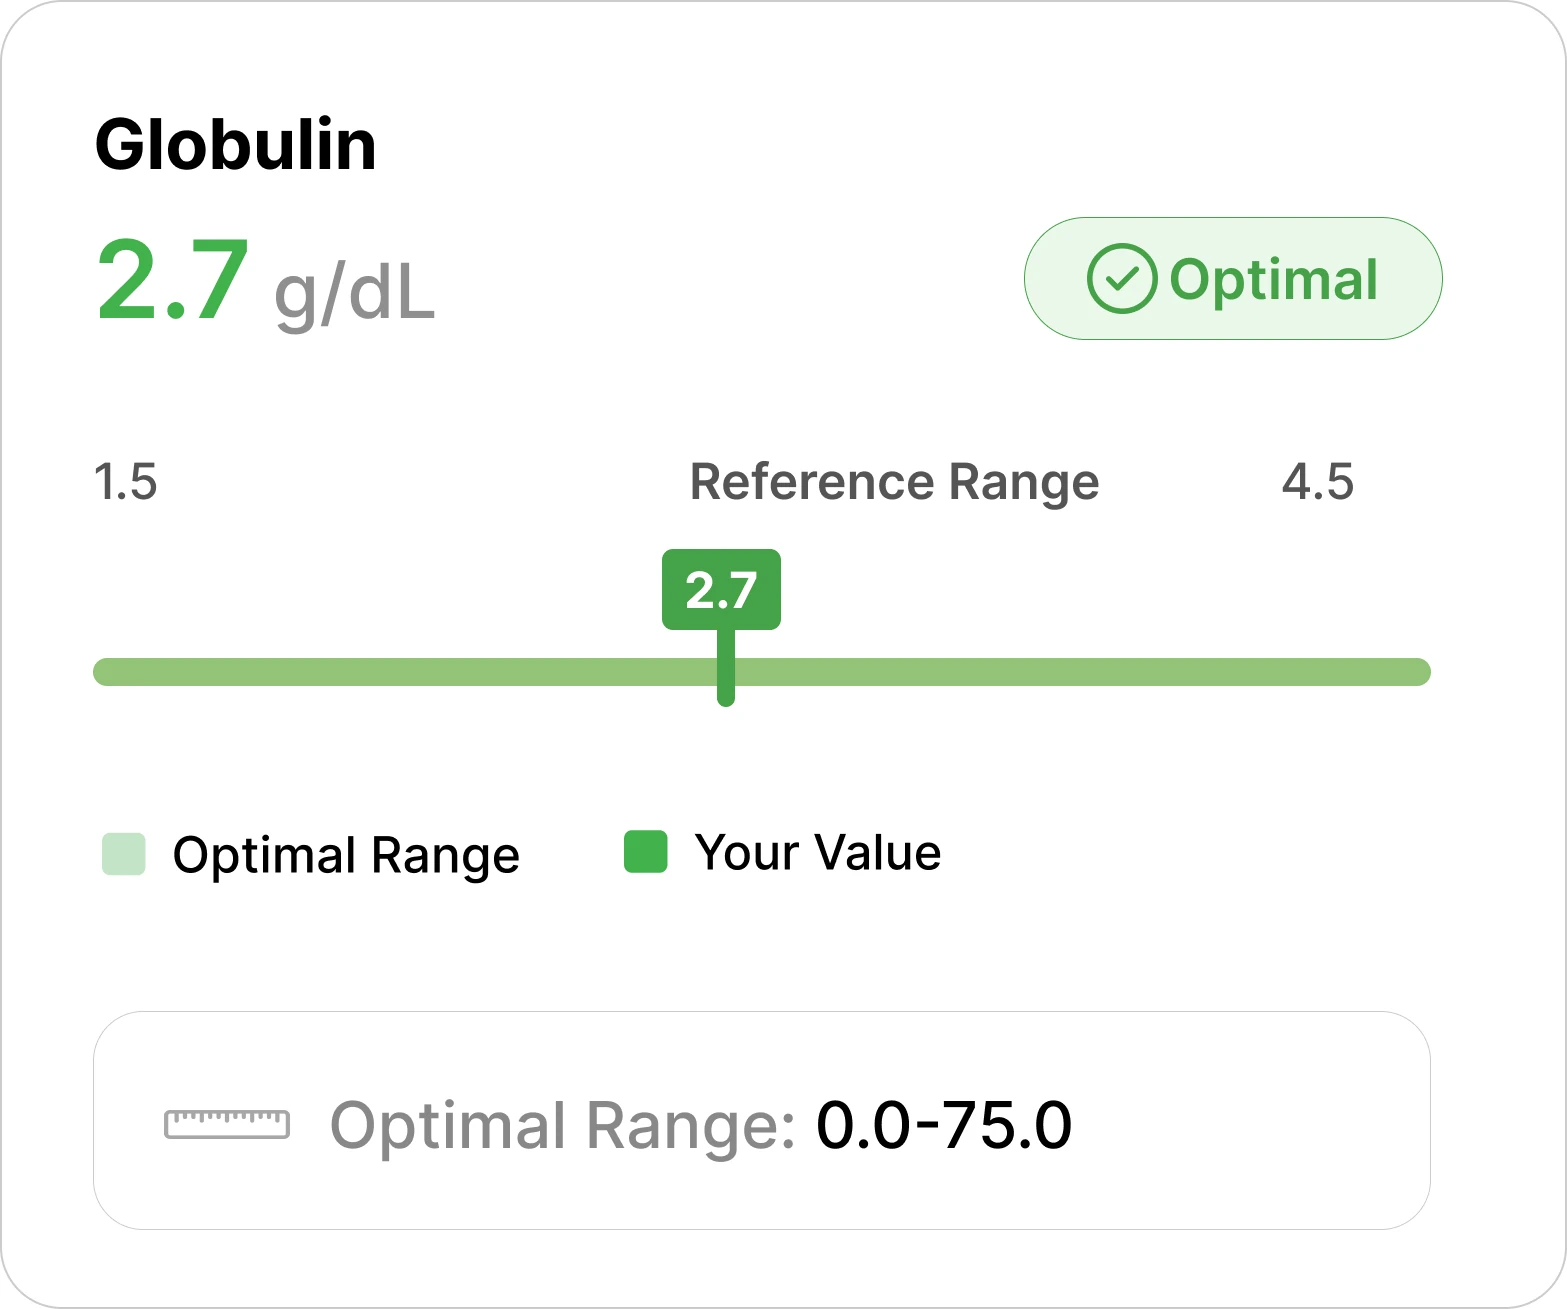The image size is (1567, 1309).
Task: Click the Reference Range heading
Action: [894, 483]
